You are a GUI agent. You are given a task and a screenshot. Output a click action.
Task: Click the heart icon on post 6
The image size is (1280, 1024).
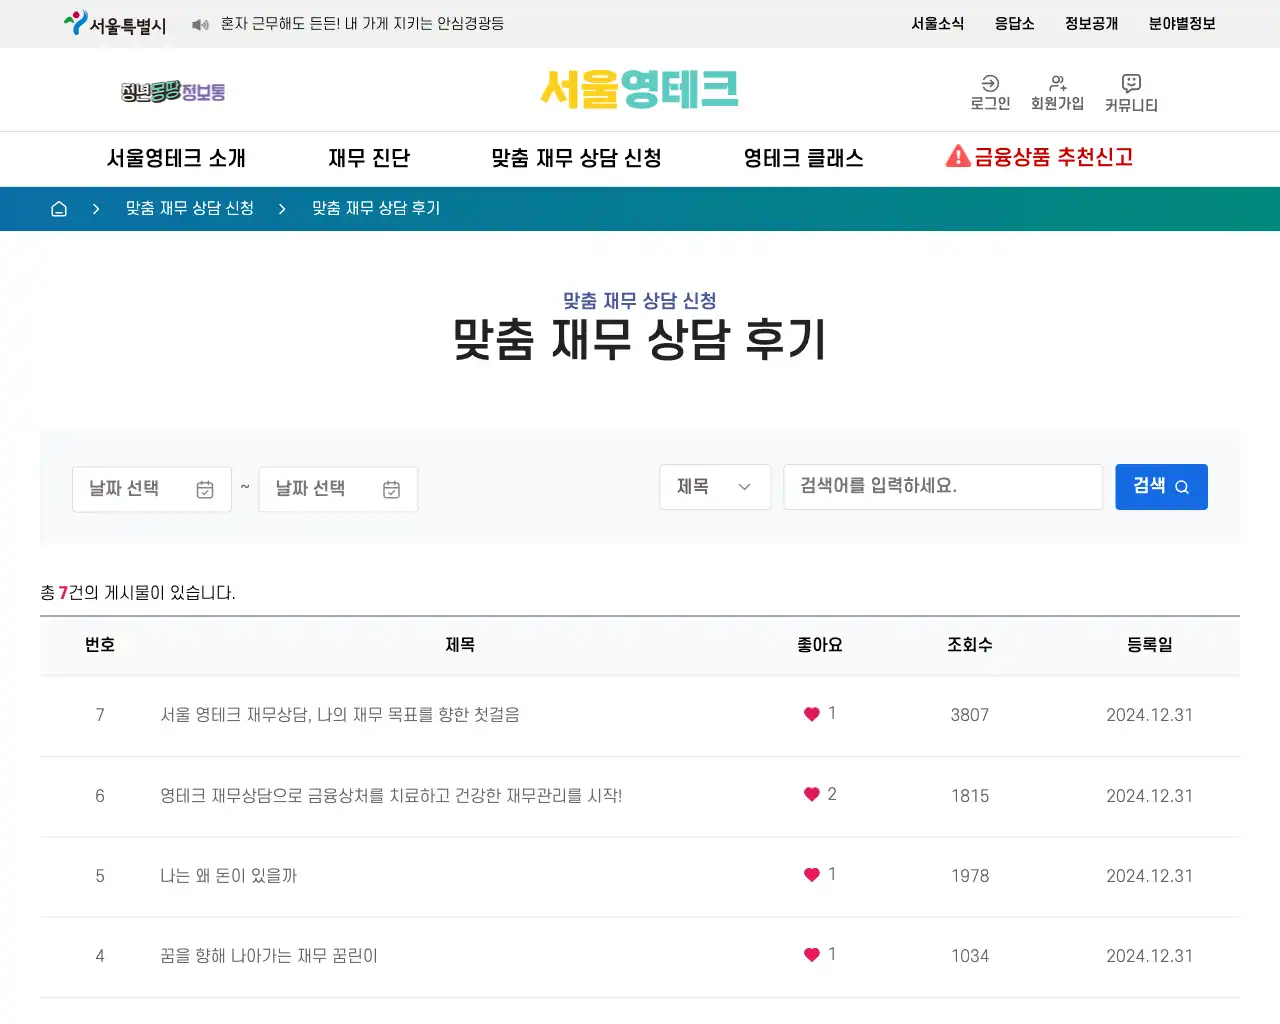coord(812,794)
